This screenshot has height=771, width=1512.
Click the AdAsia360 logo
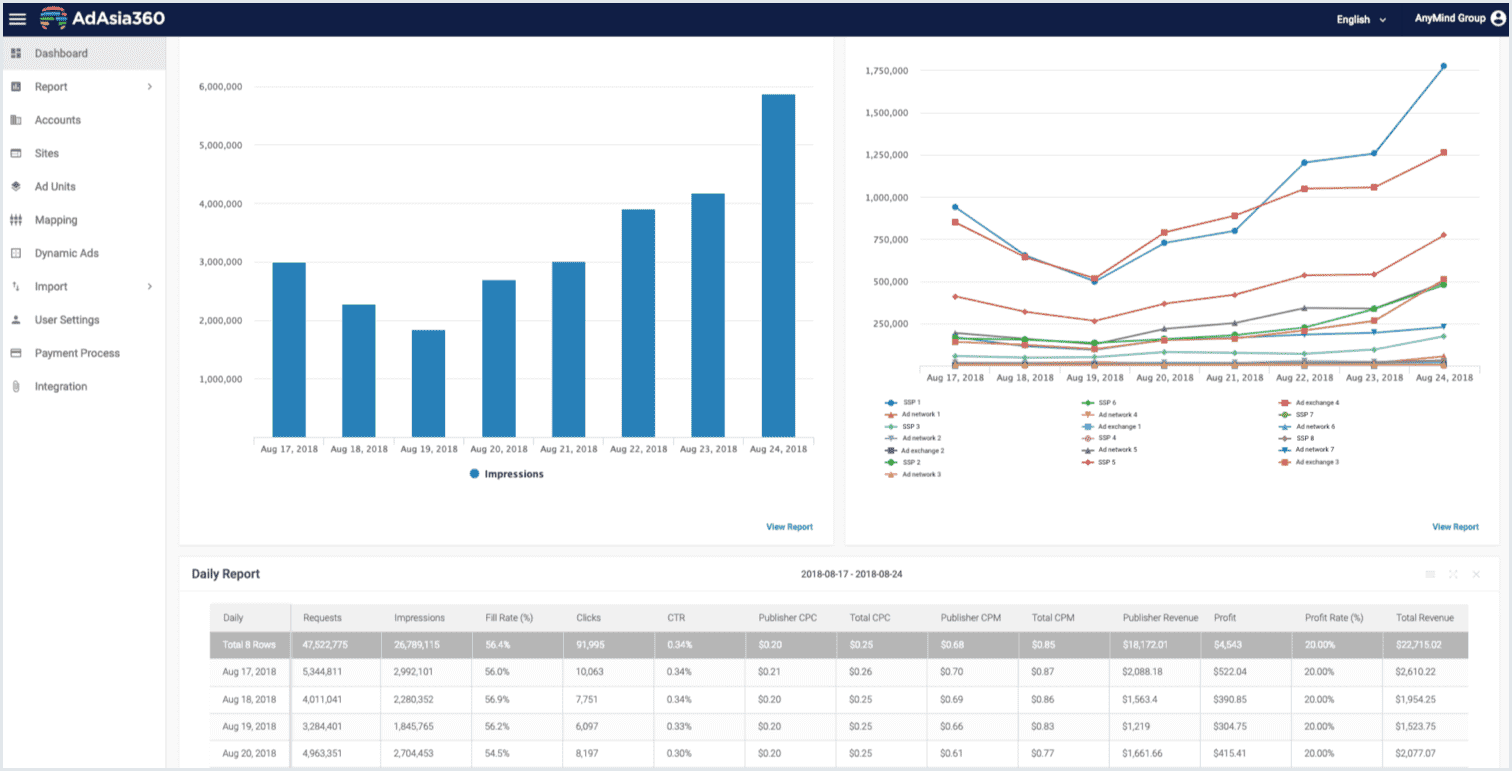pyautogui.click(x=102, y=19)
